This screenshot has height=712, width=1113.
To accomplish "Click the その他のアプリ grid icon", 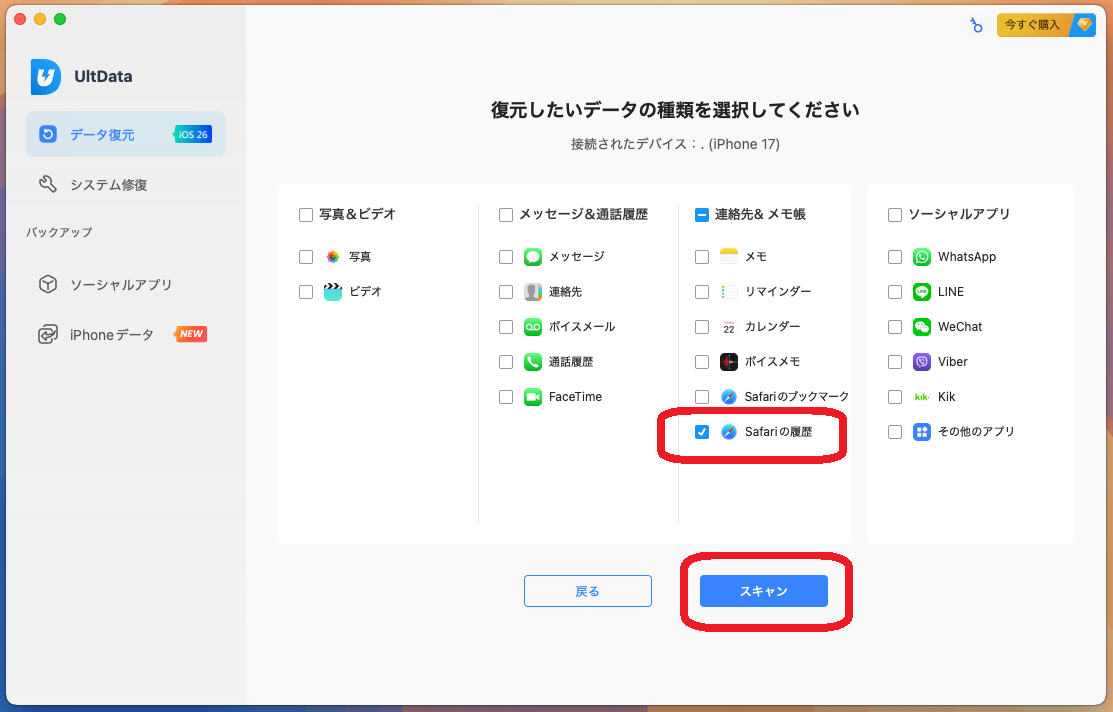I will [922, 432].
